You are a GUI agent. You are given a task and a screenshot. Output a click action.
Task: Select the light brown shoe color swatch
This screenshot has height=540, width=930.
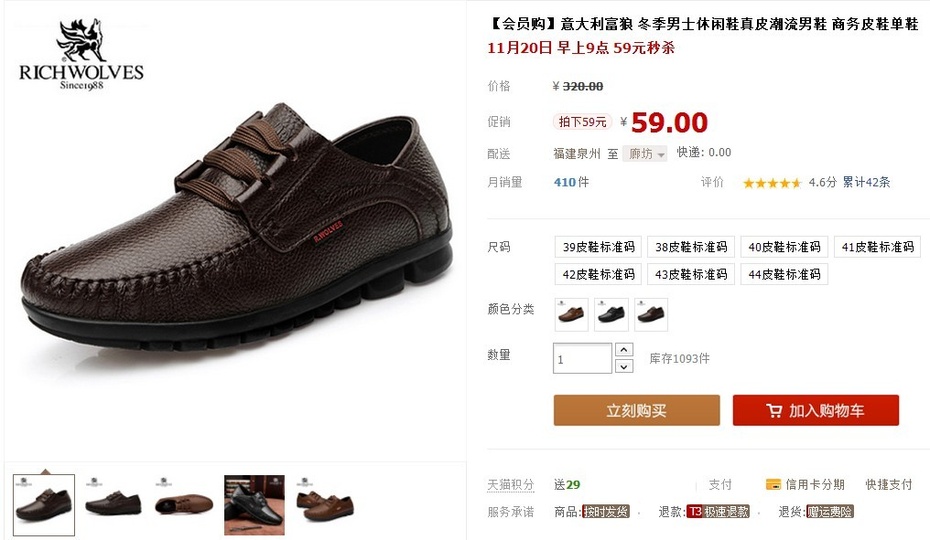572,315
